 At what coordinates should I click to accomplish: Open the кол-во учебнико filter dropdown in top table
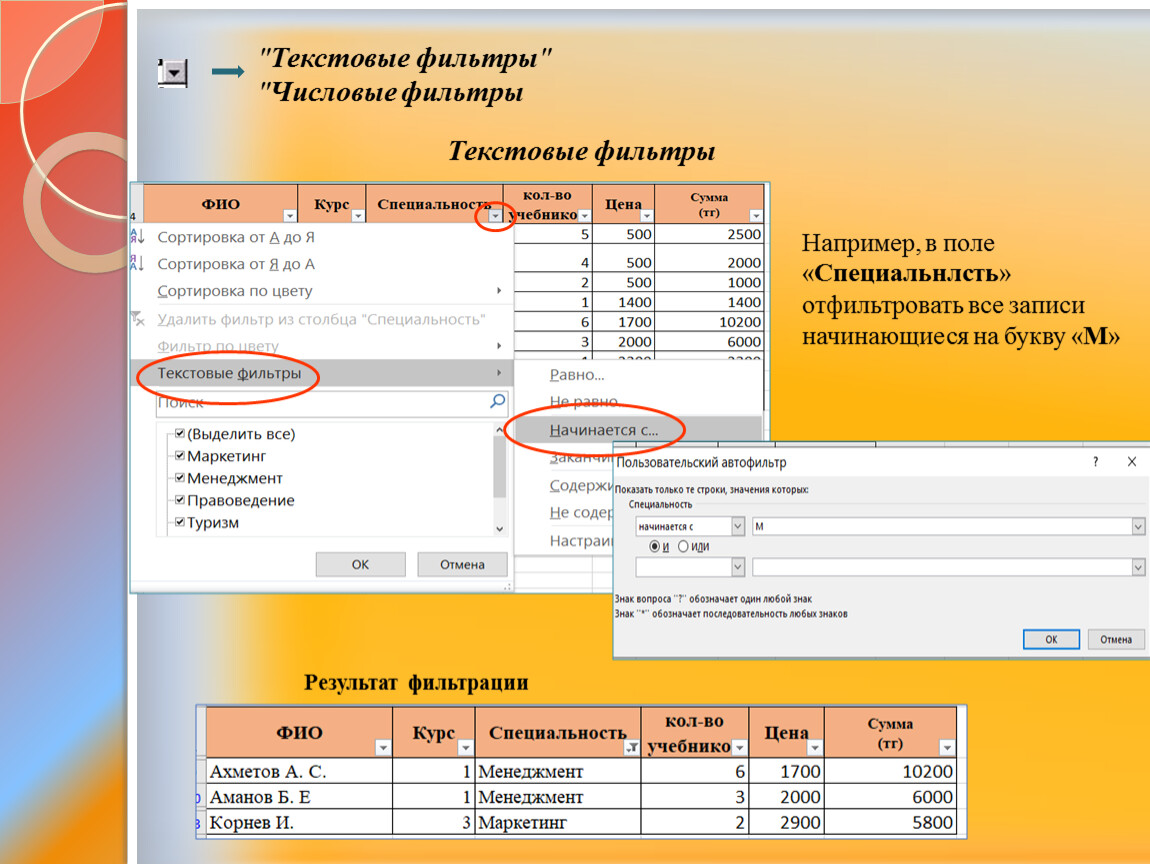click(x=585, y=216)
